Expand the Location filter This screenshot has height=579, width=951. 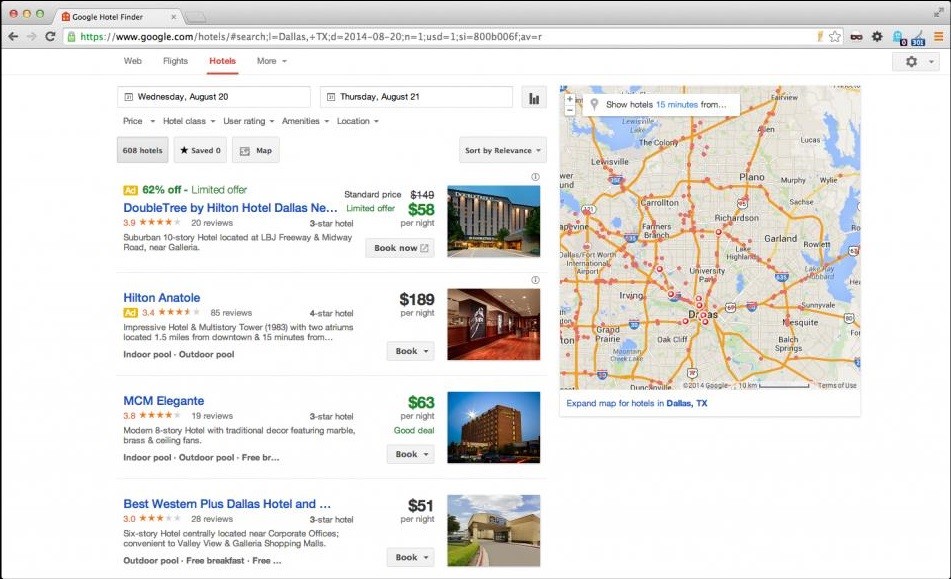click(358, 121)
